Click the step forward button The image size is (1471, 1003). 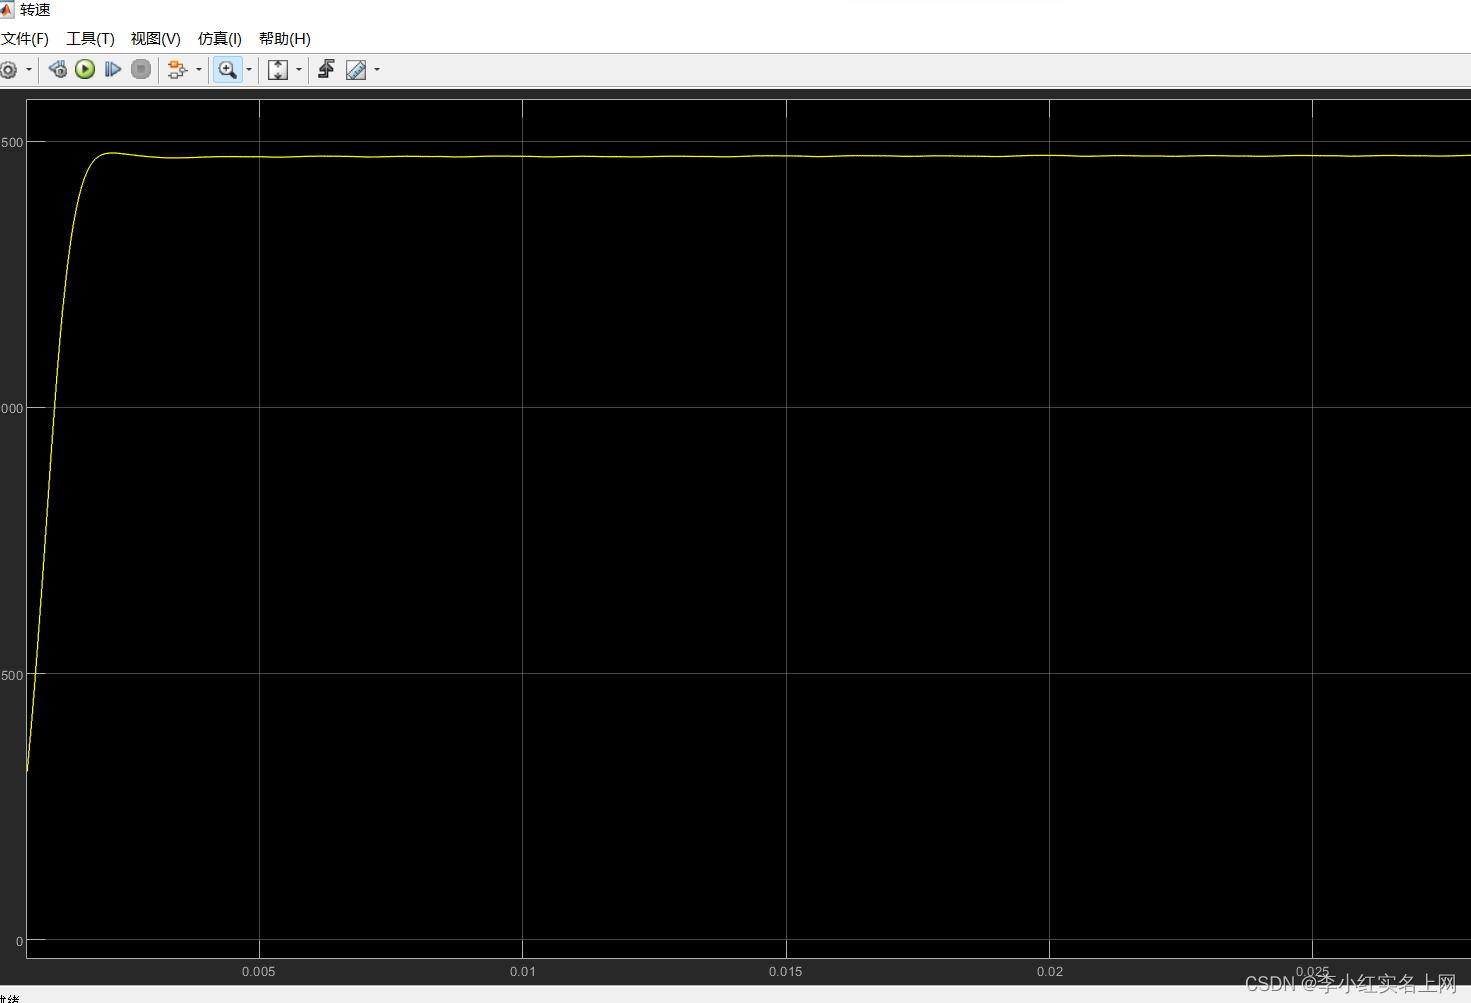pos(113,69)
